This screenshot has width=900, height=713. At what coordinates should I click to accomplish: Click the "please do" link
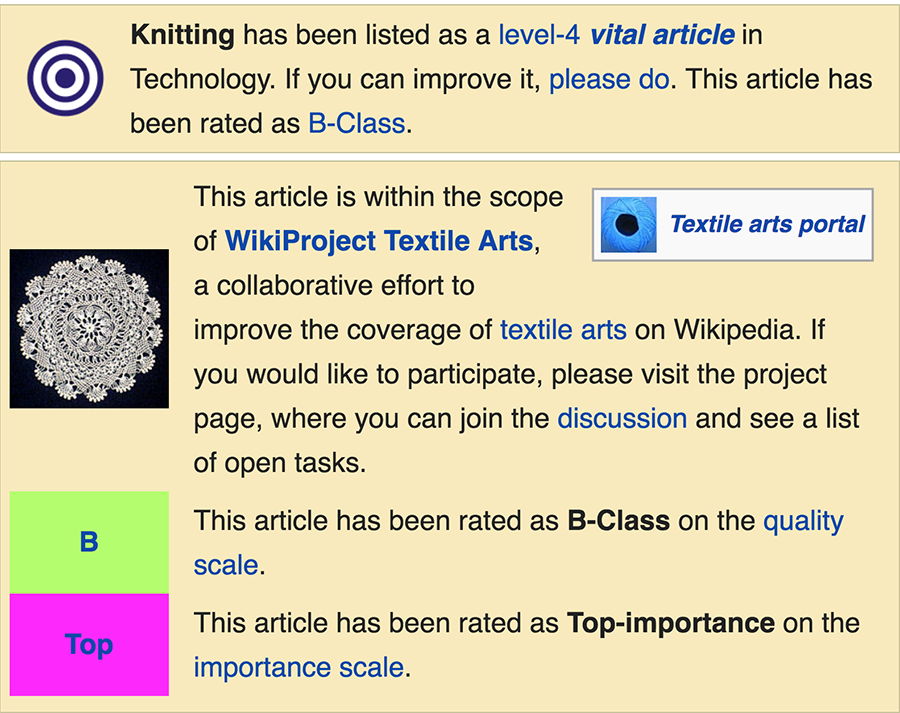click(609, 79)
